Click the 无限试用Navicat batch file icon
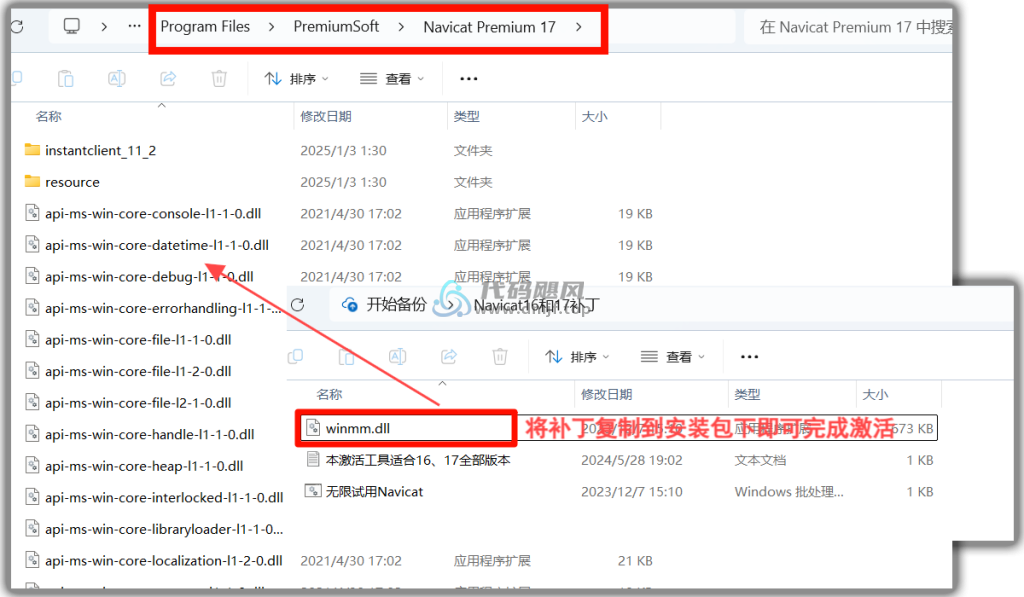Screen dimensions: 1024x597 313,491
